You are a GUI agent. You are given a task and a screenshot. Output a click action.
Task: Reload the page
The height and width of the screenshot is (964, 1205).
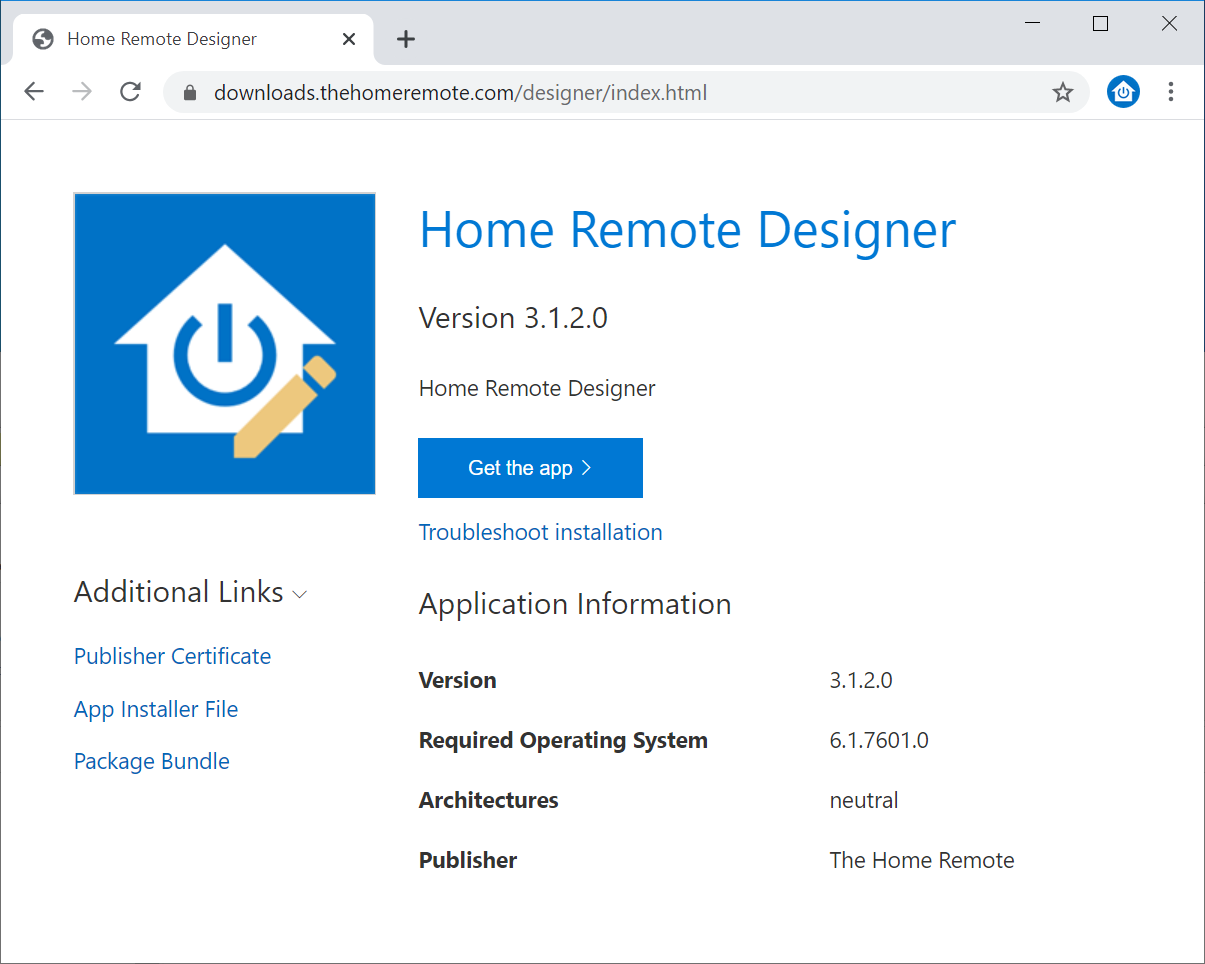pos(130,92)
